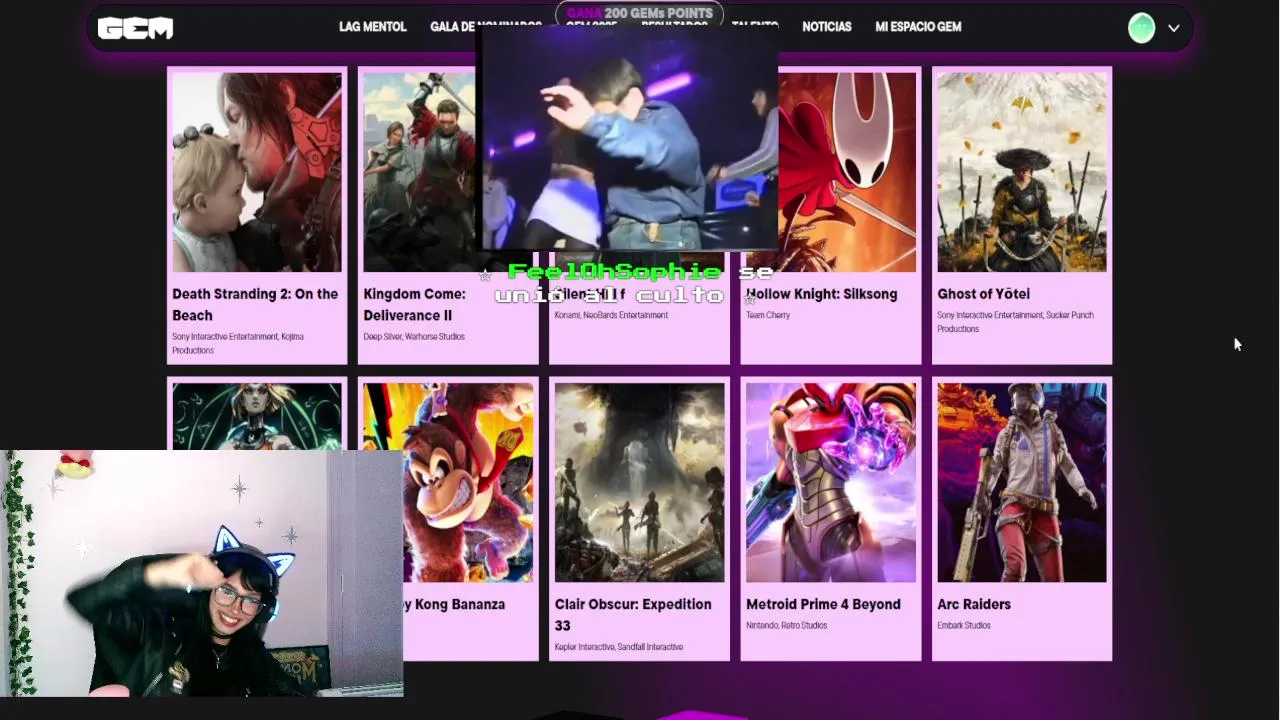Screen dimensions: 1280x720
Task: Select the partially hidden card above the webcam
Action: (257, 415)
